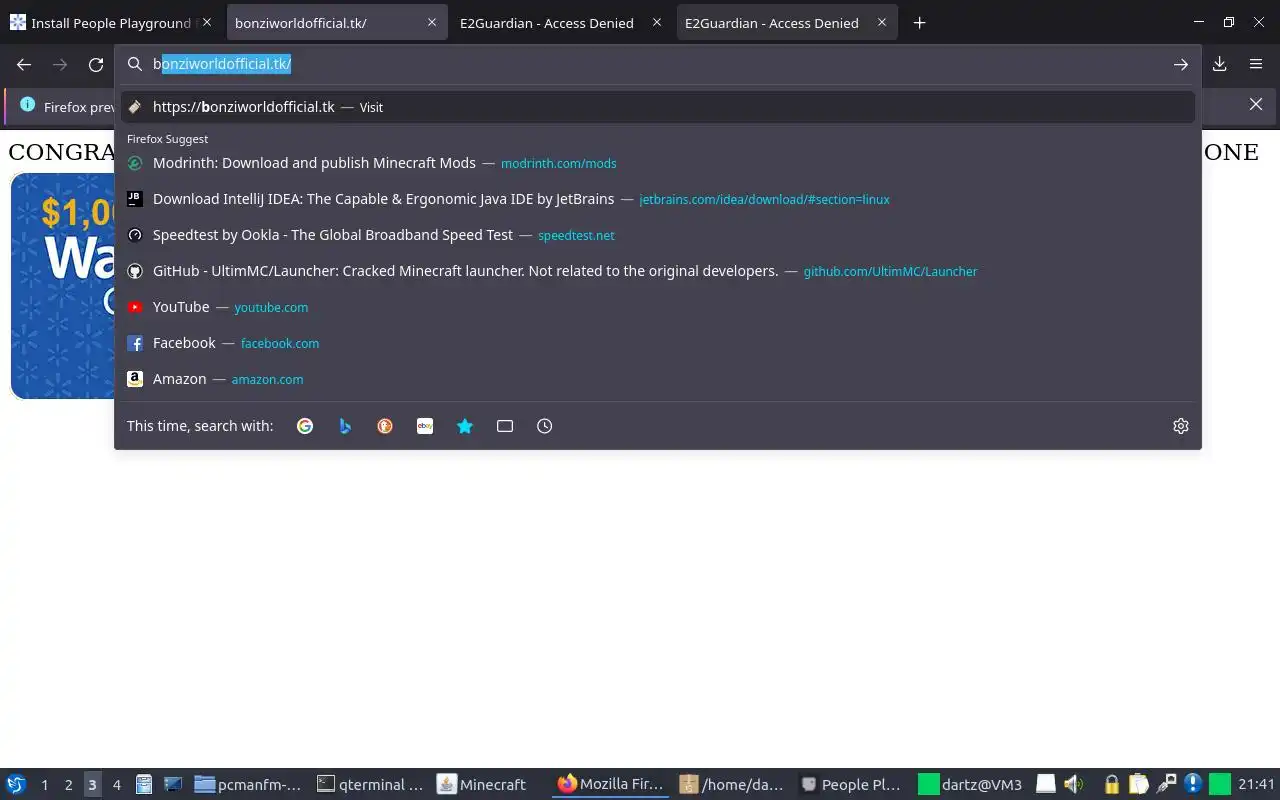Open pcmanfm window from taskbar
The image size is (1280, 800).
[248, 784]
